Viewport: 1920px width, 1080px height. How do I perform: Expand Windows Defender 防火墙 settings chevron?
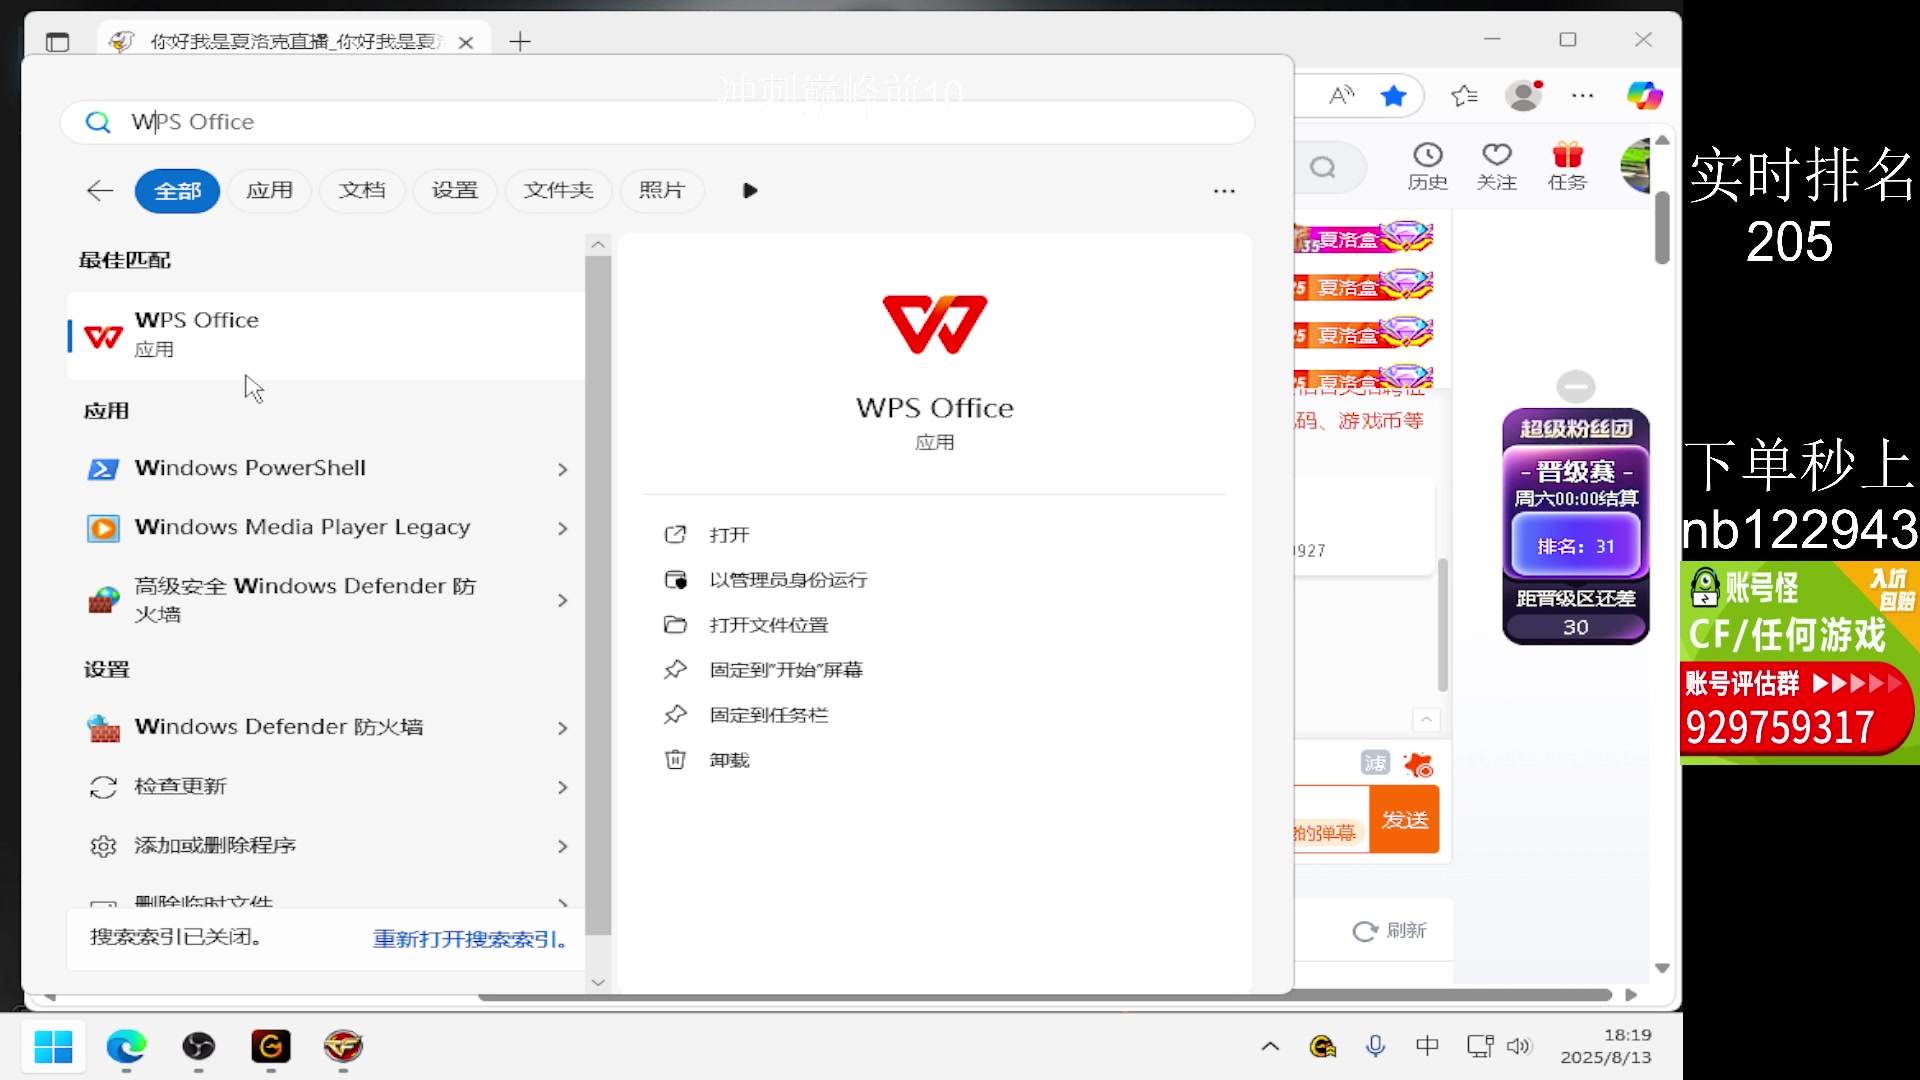(563, 728)
